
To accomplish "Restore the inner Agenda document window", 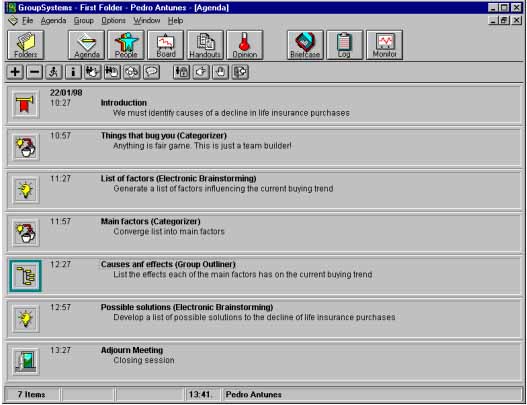I will [x=504, y=21].
